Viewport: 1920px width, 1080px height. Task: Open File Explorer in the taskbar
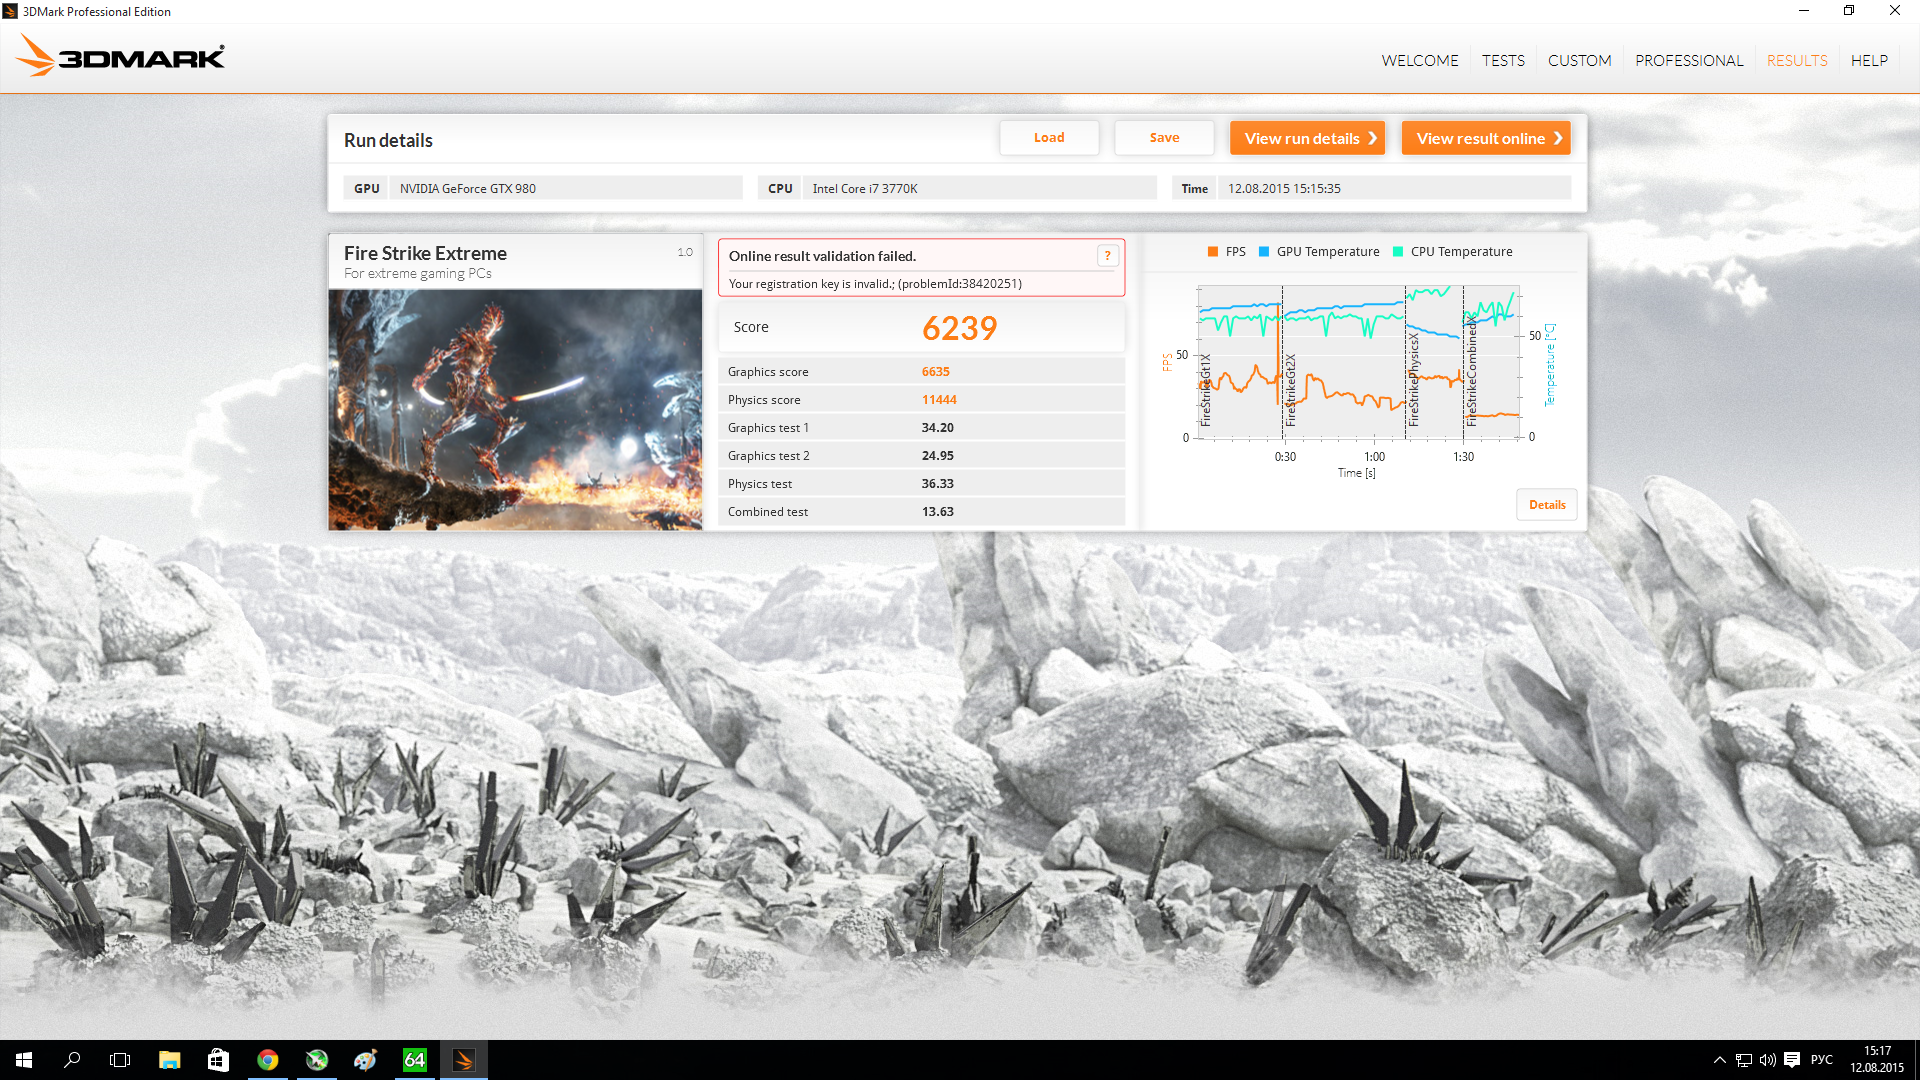coord(169,1060)
